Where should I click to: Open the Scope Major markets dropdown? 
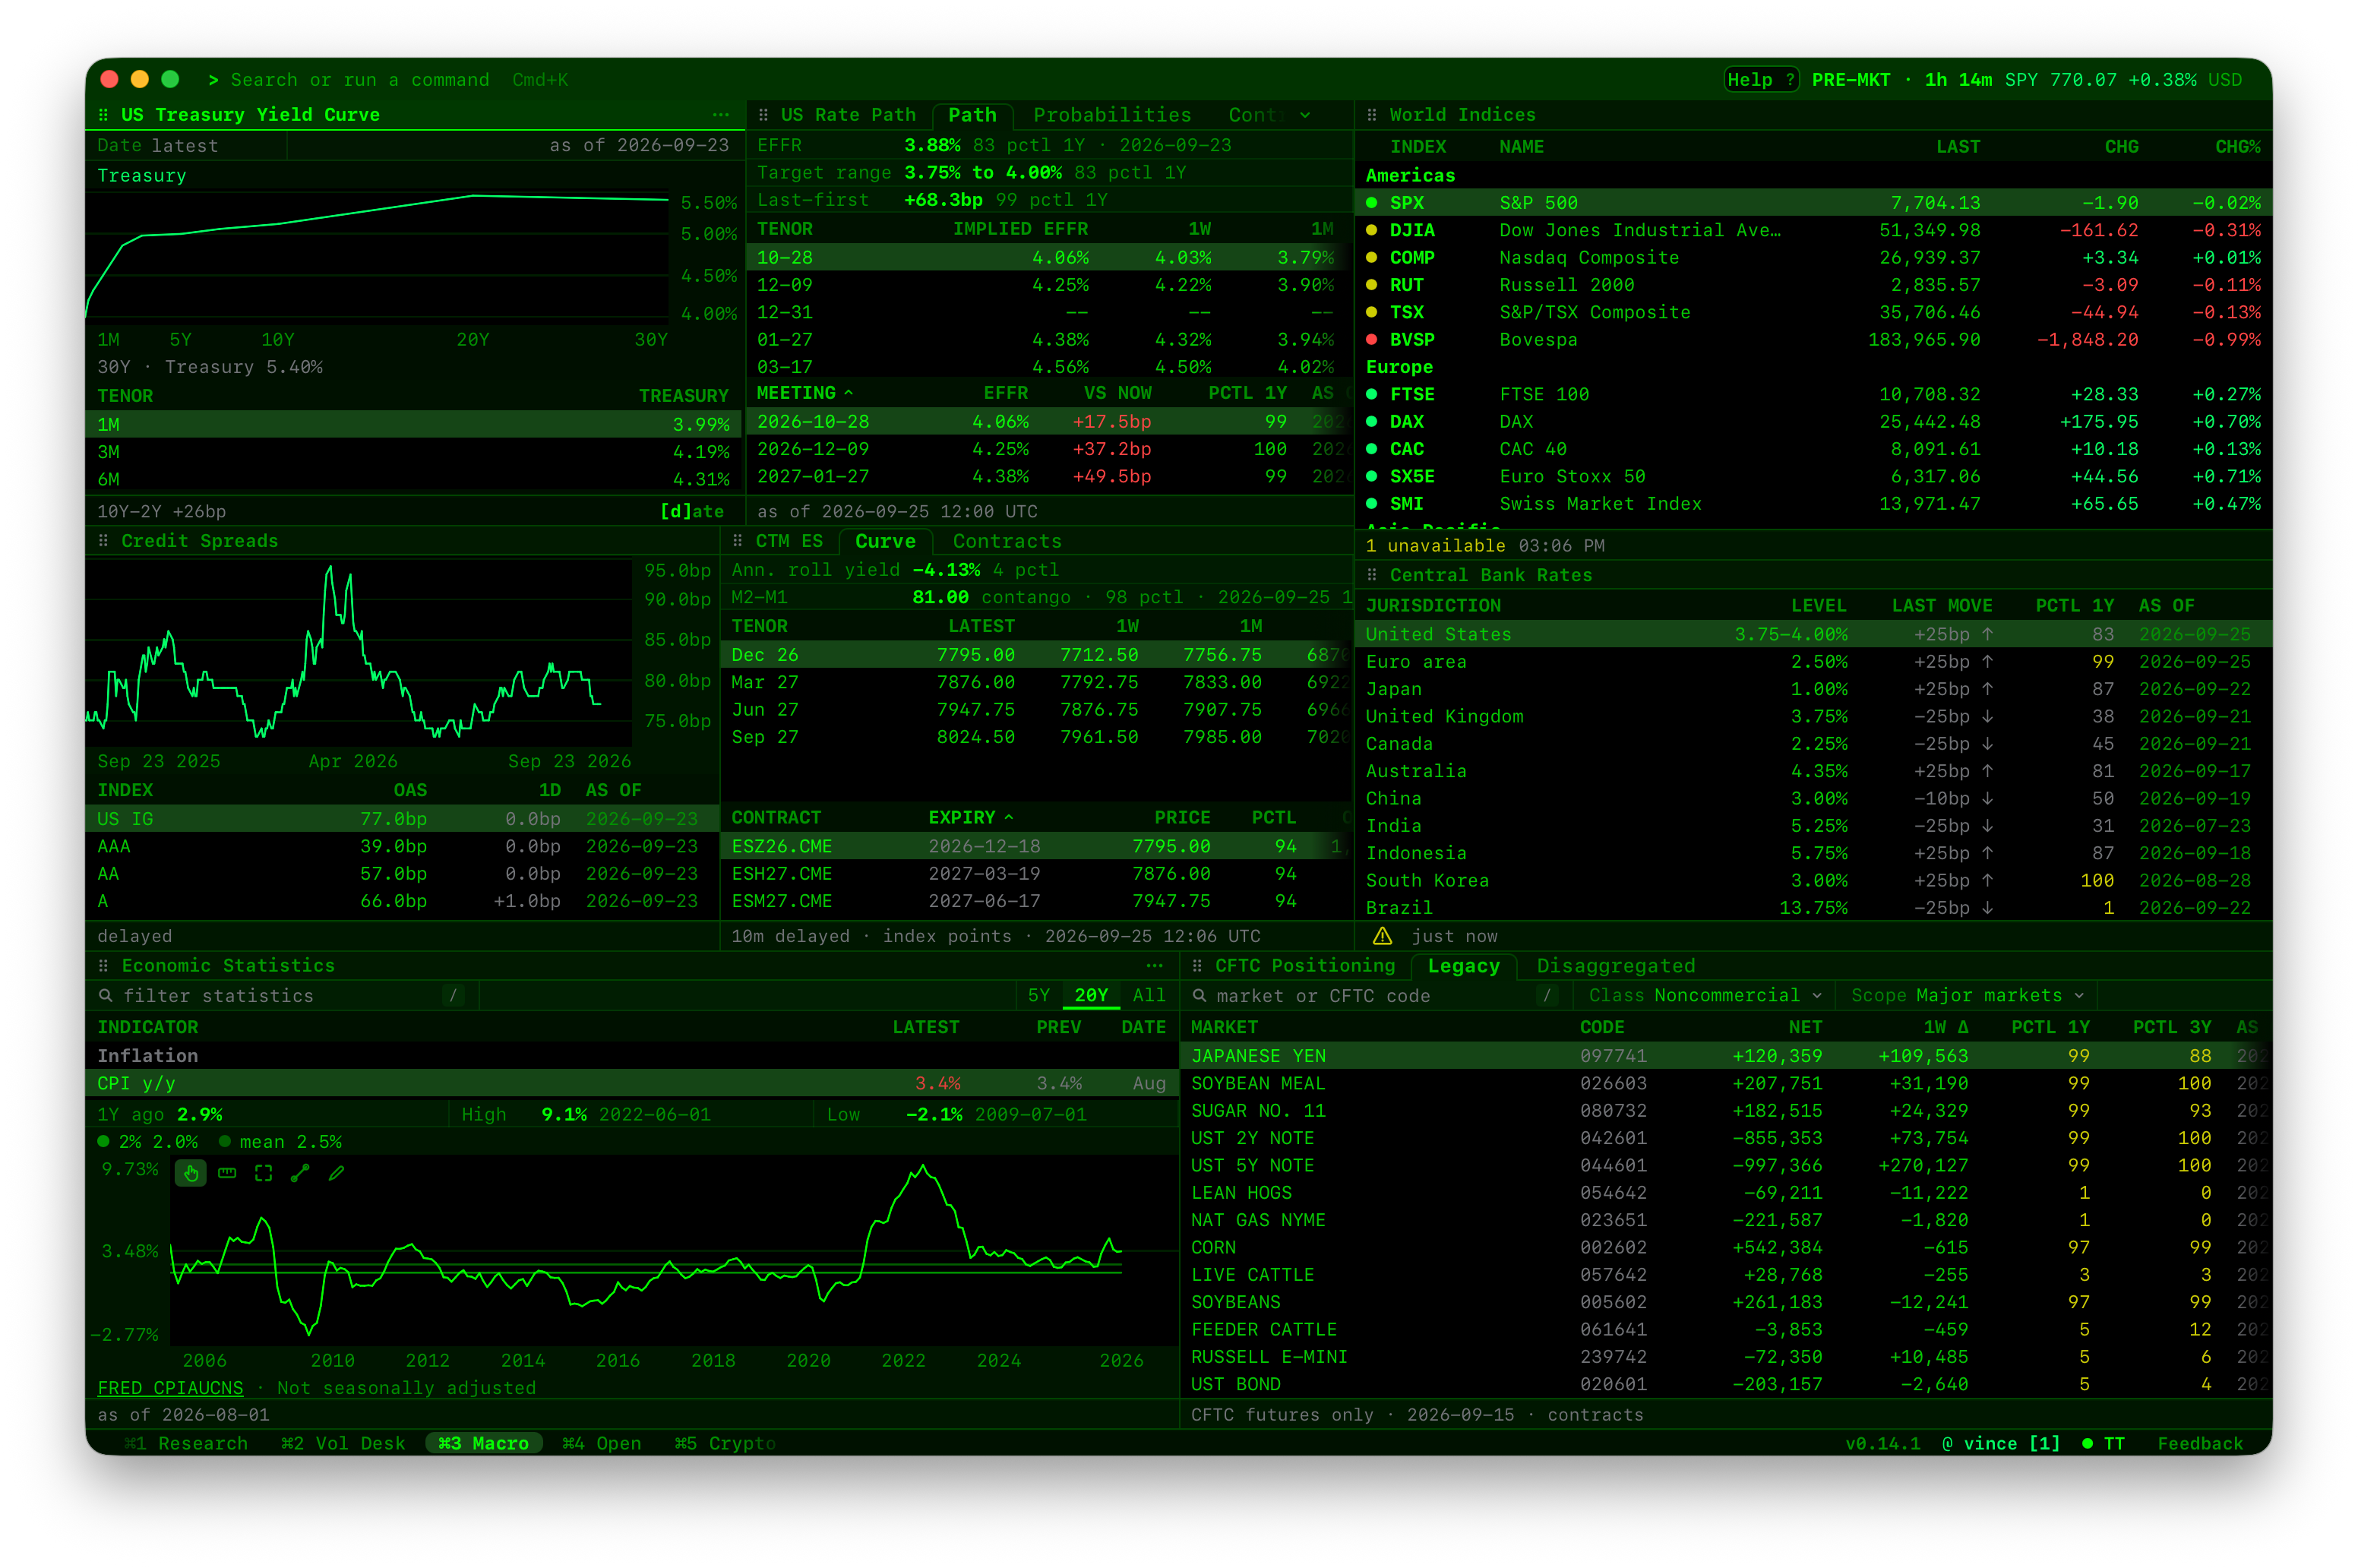1967,996
